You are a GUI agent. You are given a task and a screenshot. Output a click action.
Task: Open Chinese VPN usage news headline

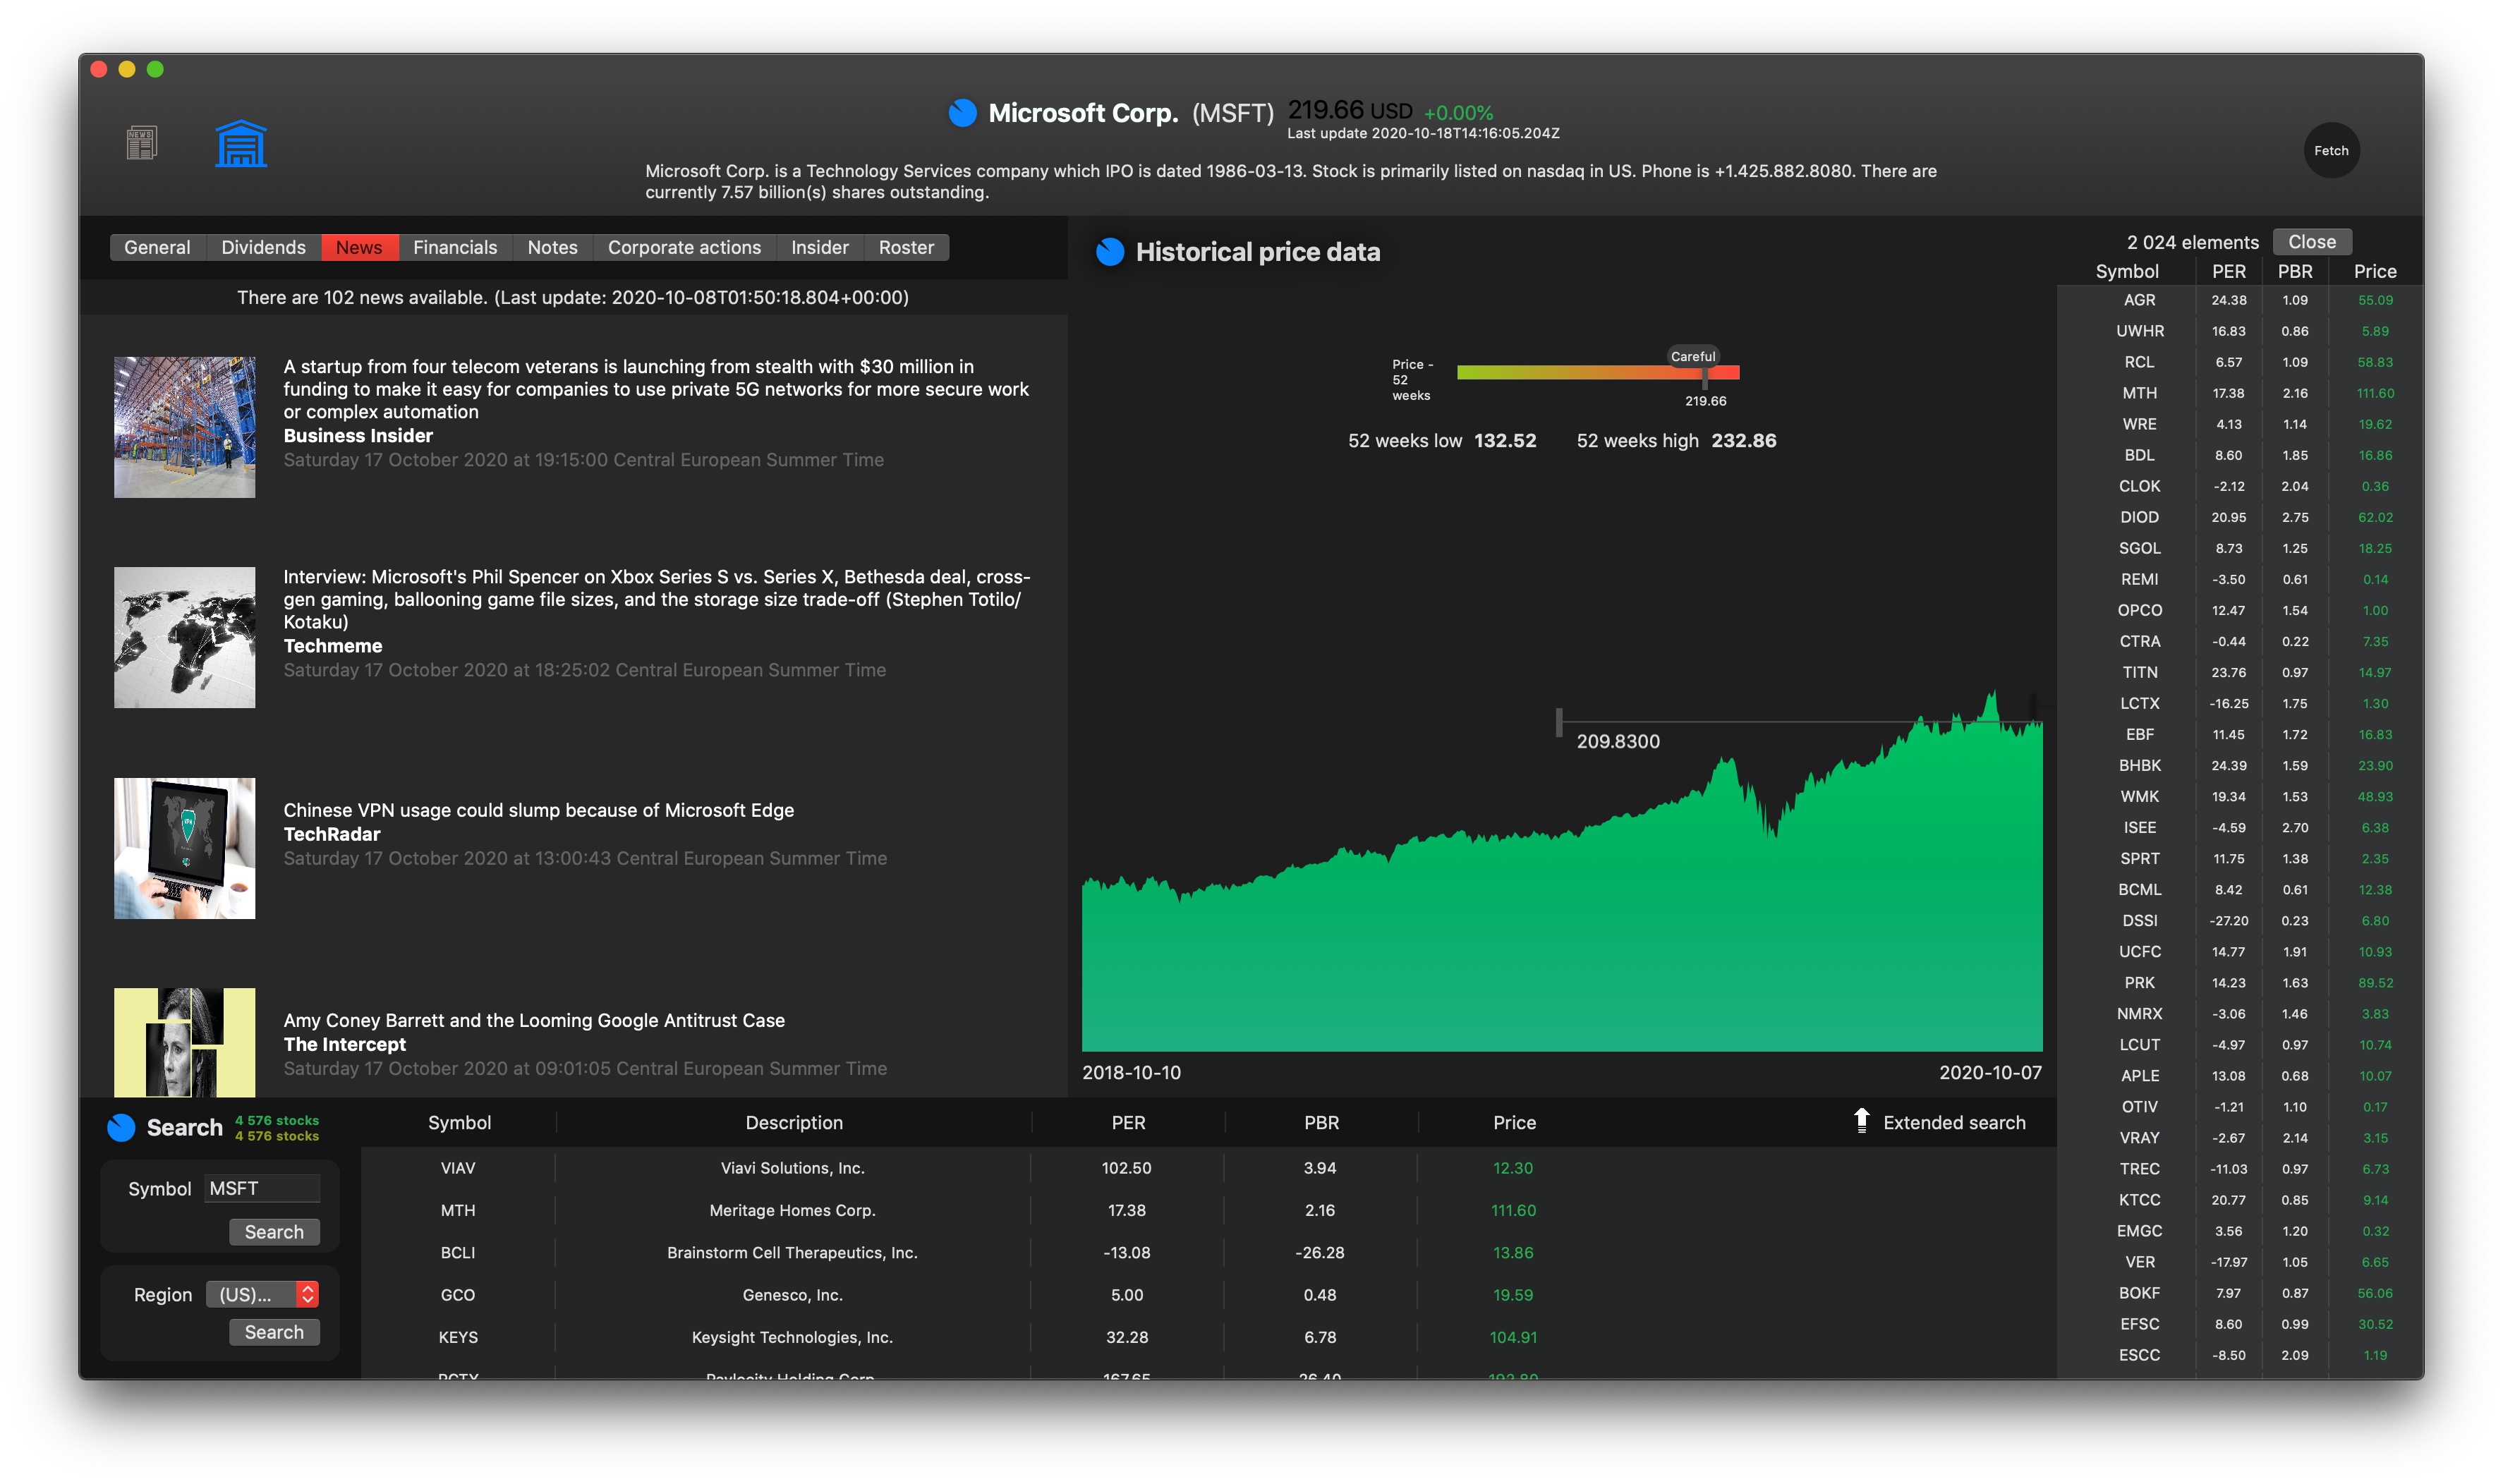538,810
